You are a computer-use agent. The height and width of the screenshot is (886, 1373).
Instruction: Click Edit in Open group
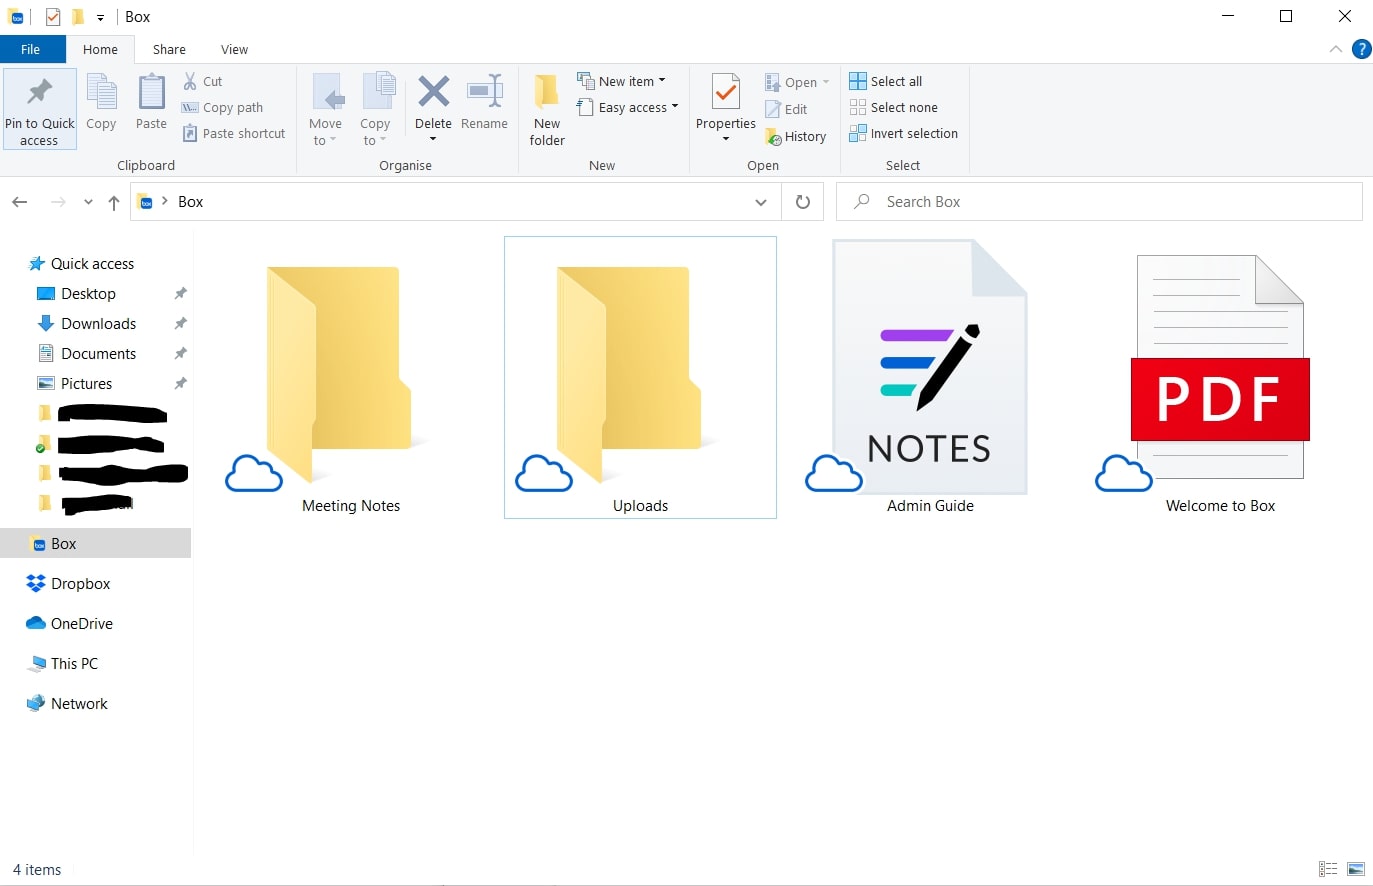pyautogui.click(x=786, y=109)
